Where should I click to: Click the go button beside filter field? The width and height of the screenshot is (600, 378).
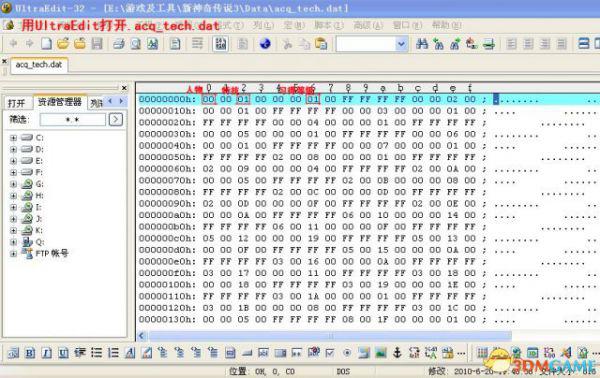pyautogui.click(x=116, y=119)
